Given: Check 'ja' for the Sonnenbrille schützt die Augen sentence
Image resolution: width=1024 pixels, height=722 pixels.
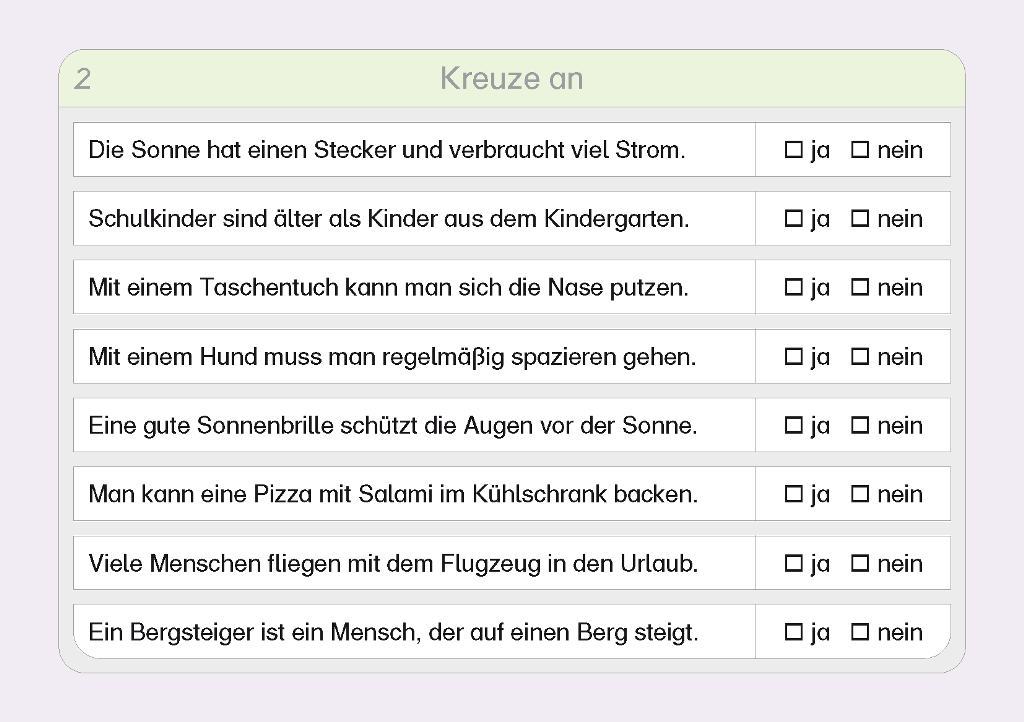Looking at the screenshot, I should (794, 426).
